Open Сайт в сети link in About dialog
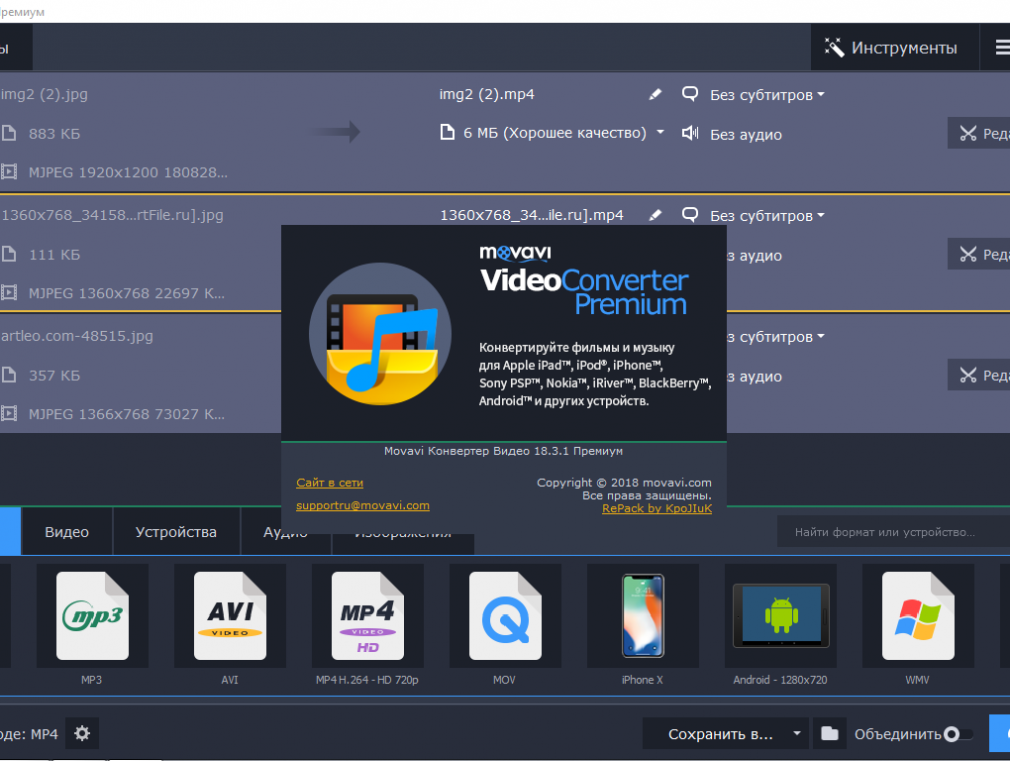The width and height of the screenshot is (1010, 761). pyautogui.click(x=329, y=483)
